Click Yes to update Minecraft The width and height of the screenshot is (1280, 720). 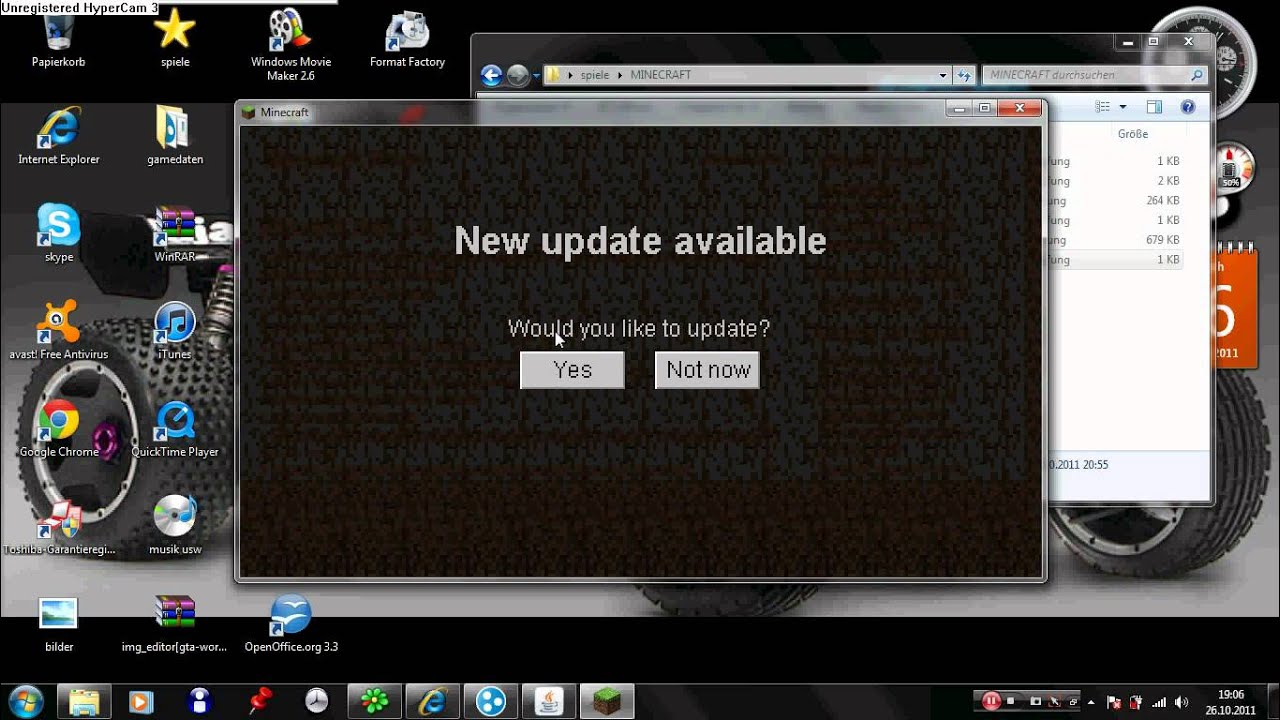point(572,370)
